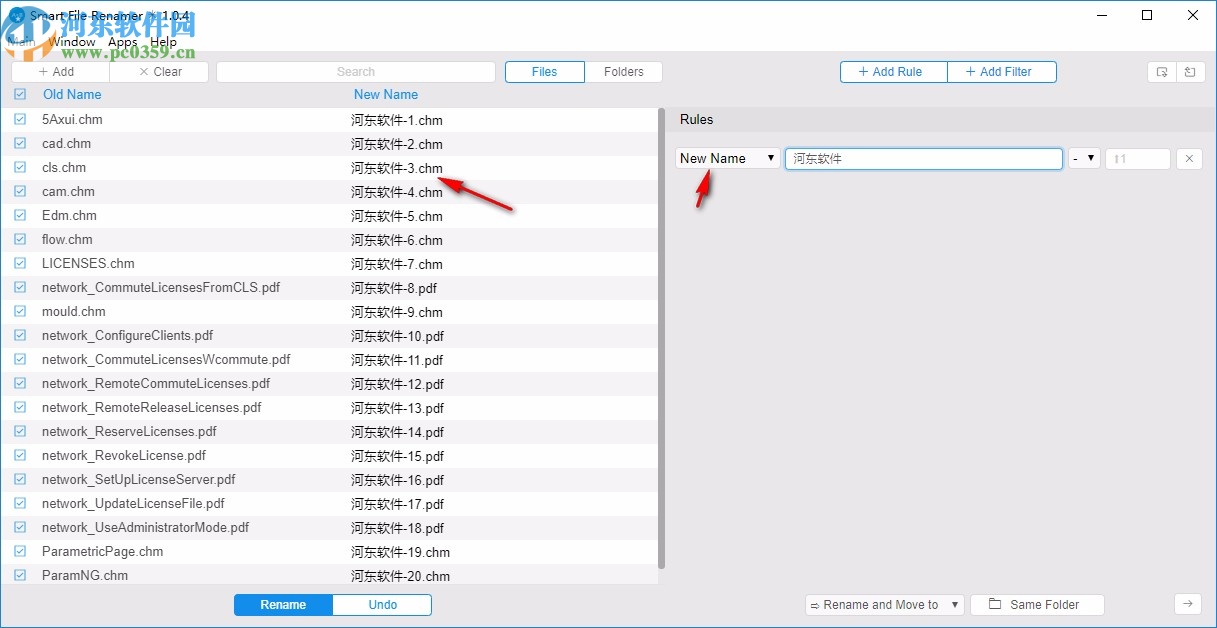This screenshot has height=628, width=1217.
Task: Run renaming with the arrow icon bottom right
Action: 1188,604
